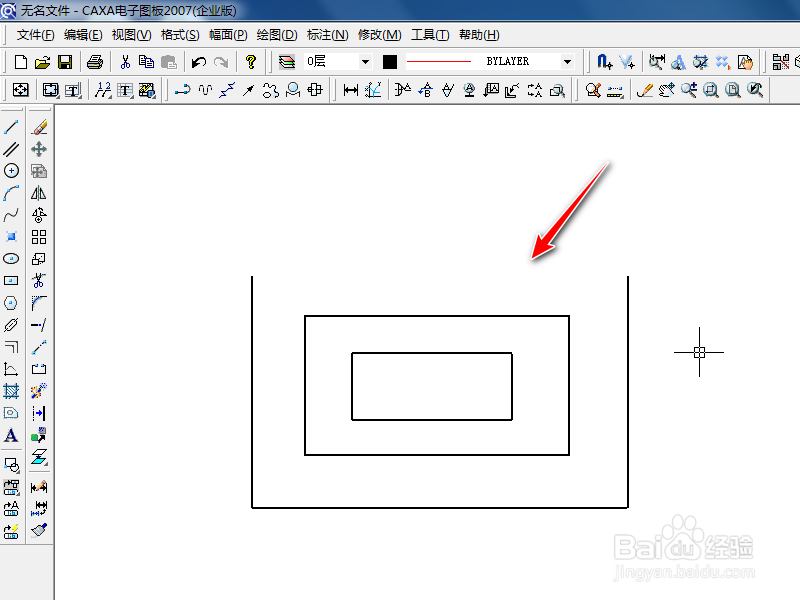The width and height of the screenshot is (800, 600).
Task: Open the 文件(F) menu
Action: click(35, 35)
